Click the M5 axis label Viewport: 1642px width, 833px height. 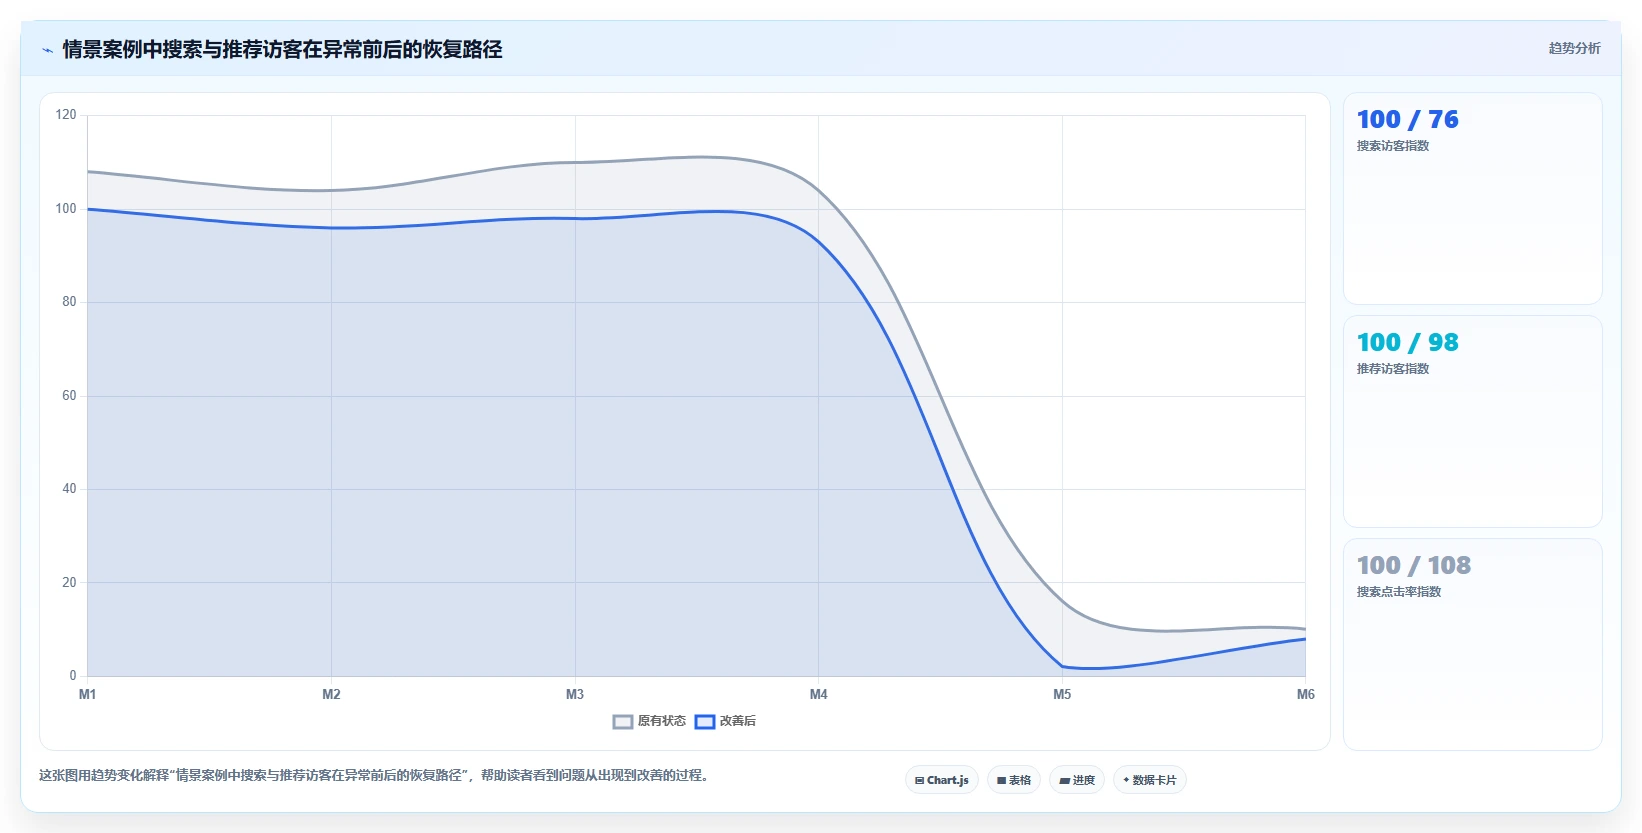pyautogui.click(x=1062, y=694)
